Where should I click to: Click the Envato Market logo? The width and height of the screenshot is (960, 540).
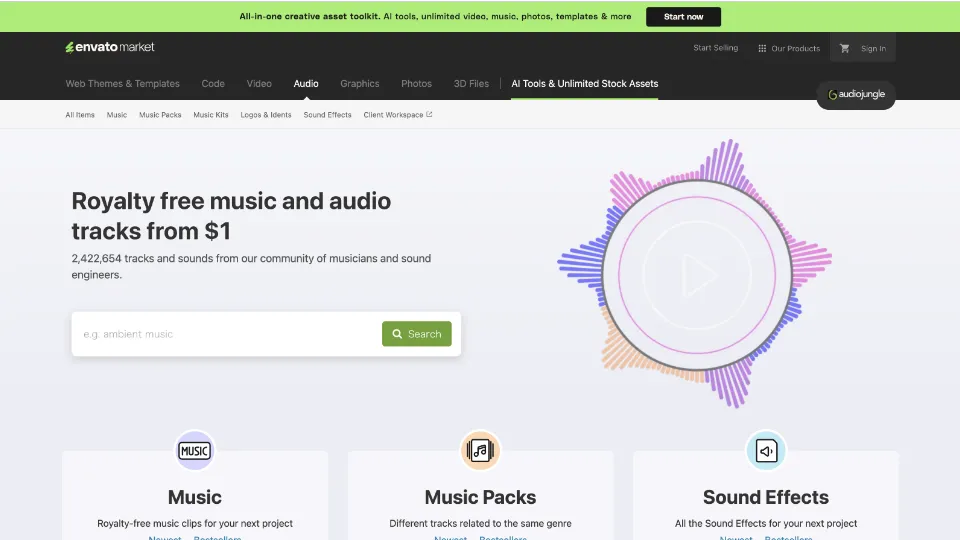click(x=110, y=47)
